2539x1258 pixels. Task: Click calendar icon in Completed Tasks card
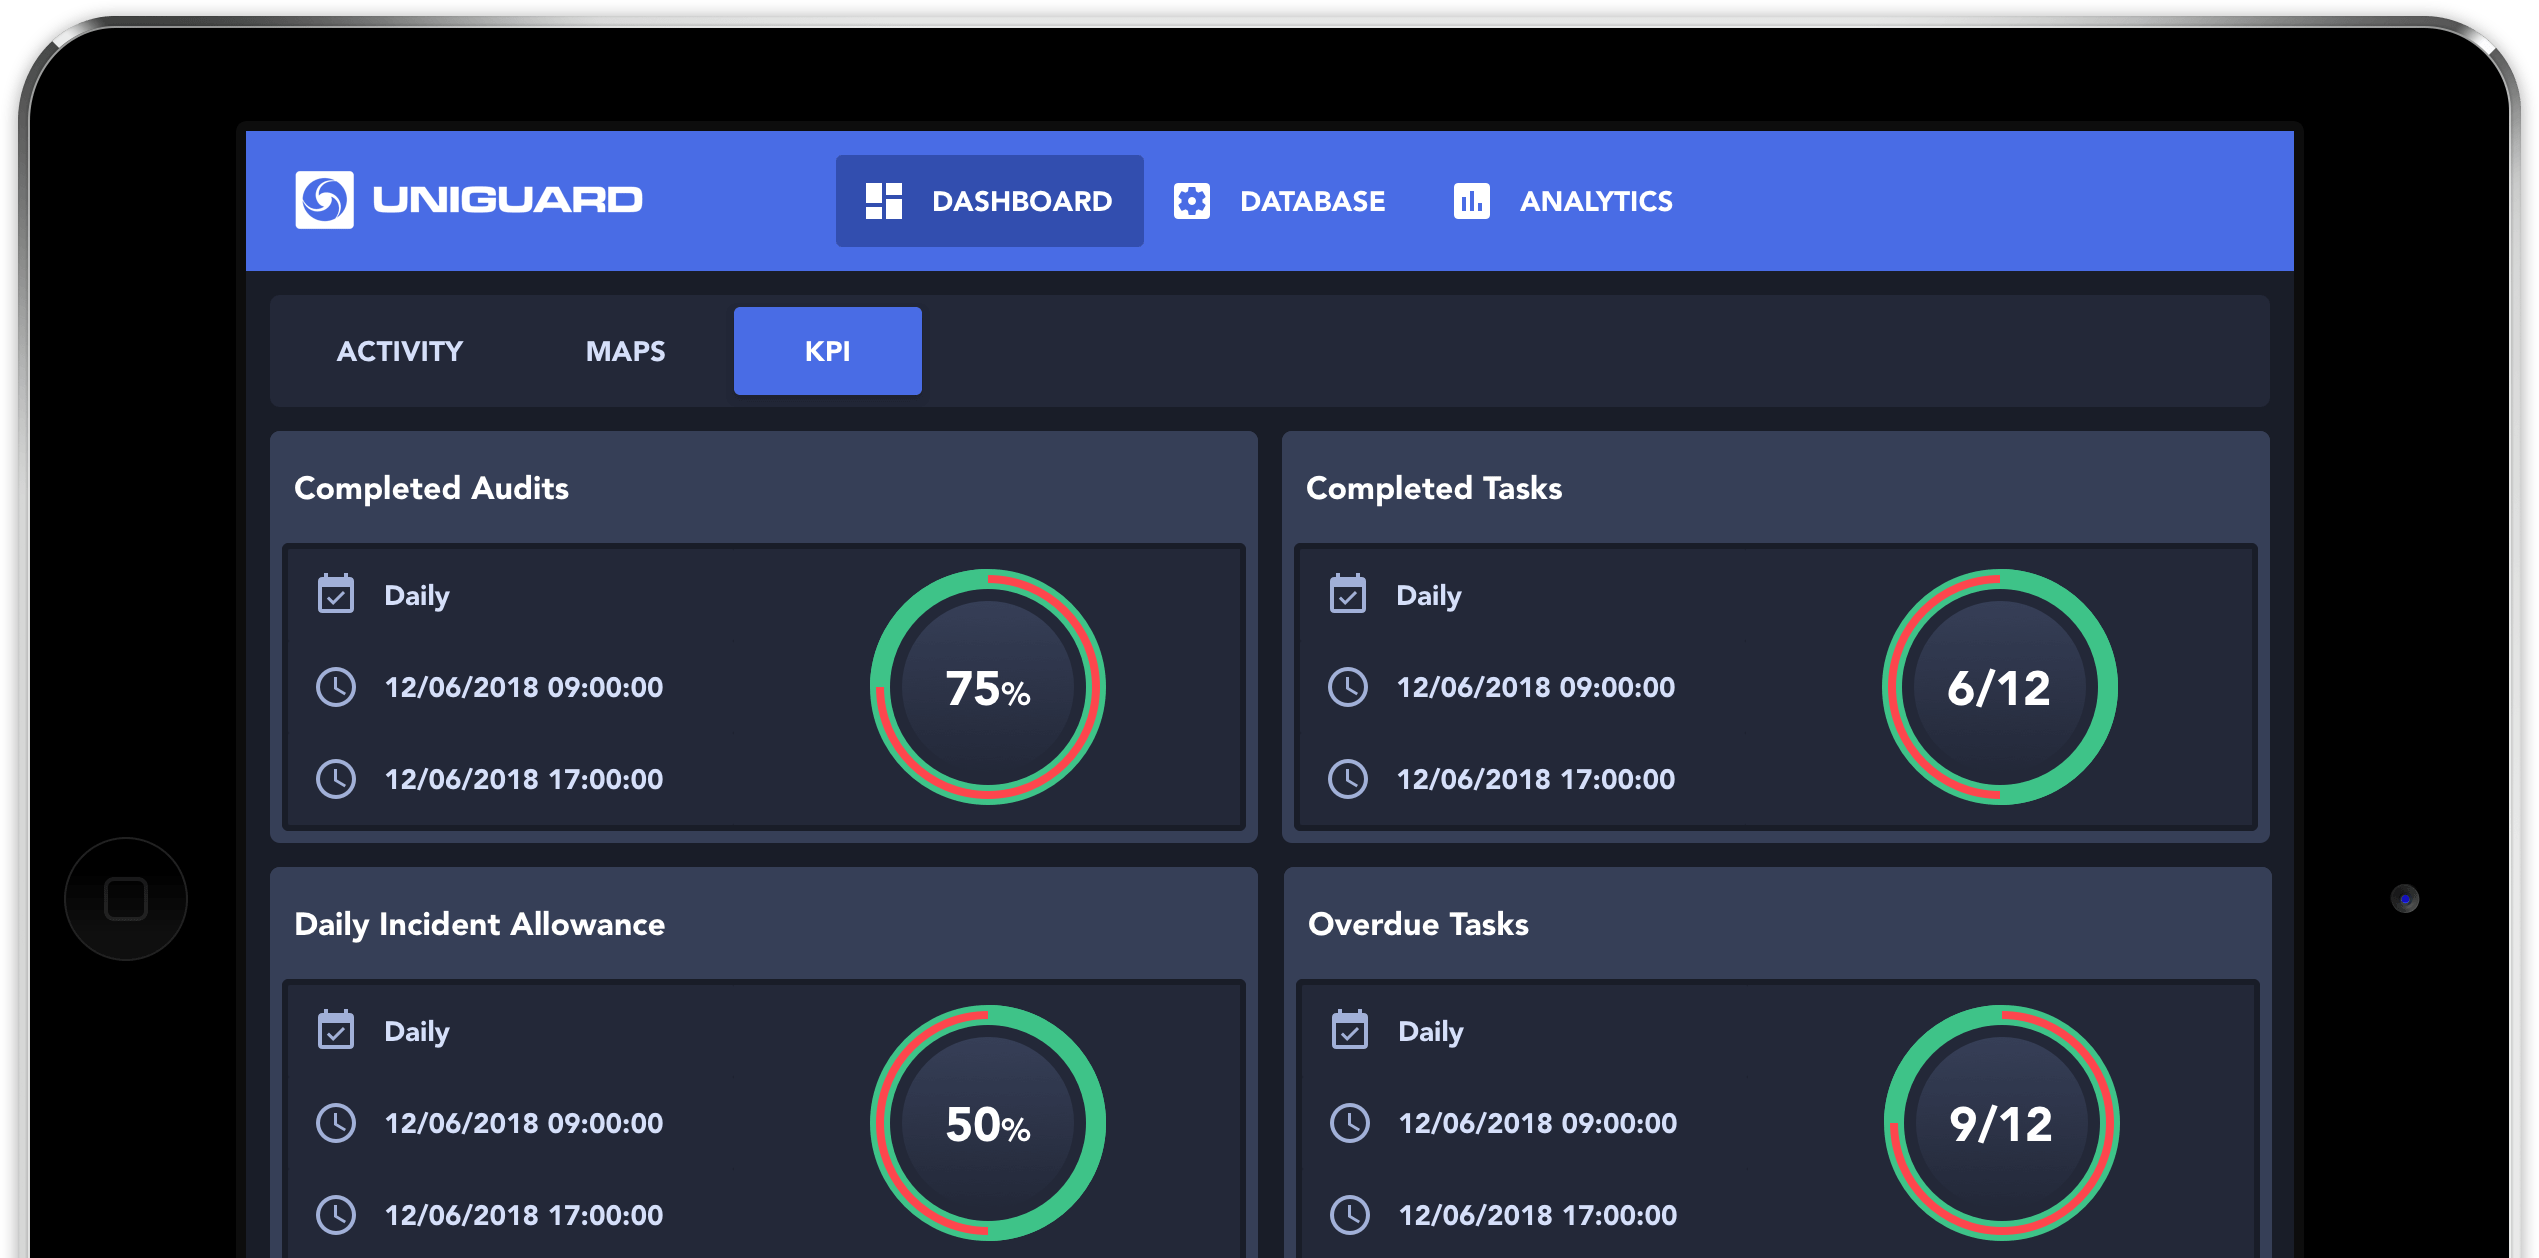coord(1348,594)
